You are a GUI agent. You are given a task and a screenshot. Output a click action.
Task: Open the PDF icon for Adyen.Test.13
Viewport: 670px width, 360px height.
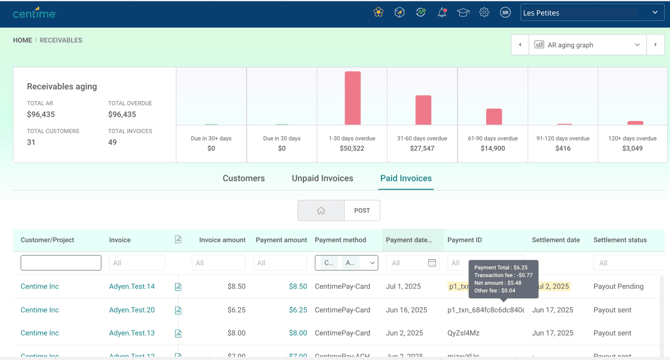(178, 334)
